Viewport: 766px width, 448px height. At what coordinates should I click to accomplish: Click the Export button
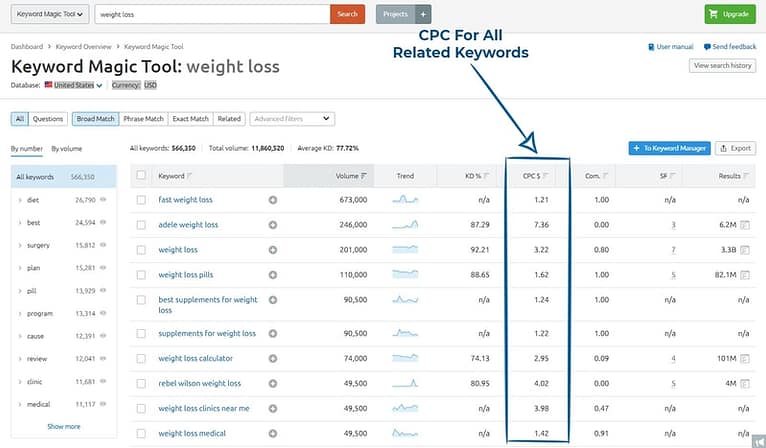point(736,148)
